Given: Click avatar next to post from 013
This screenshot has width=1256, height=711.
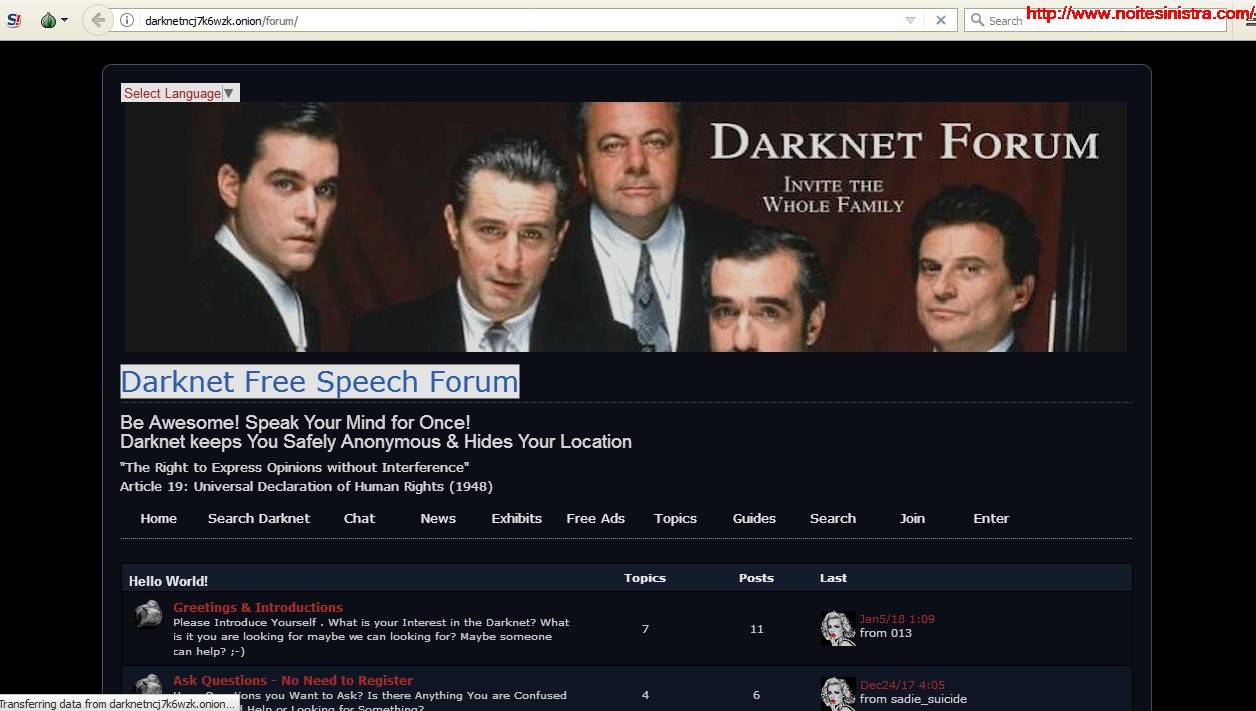Looking at the screenshot, I should point(838,628).
